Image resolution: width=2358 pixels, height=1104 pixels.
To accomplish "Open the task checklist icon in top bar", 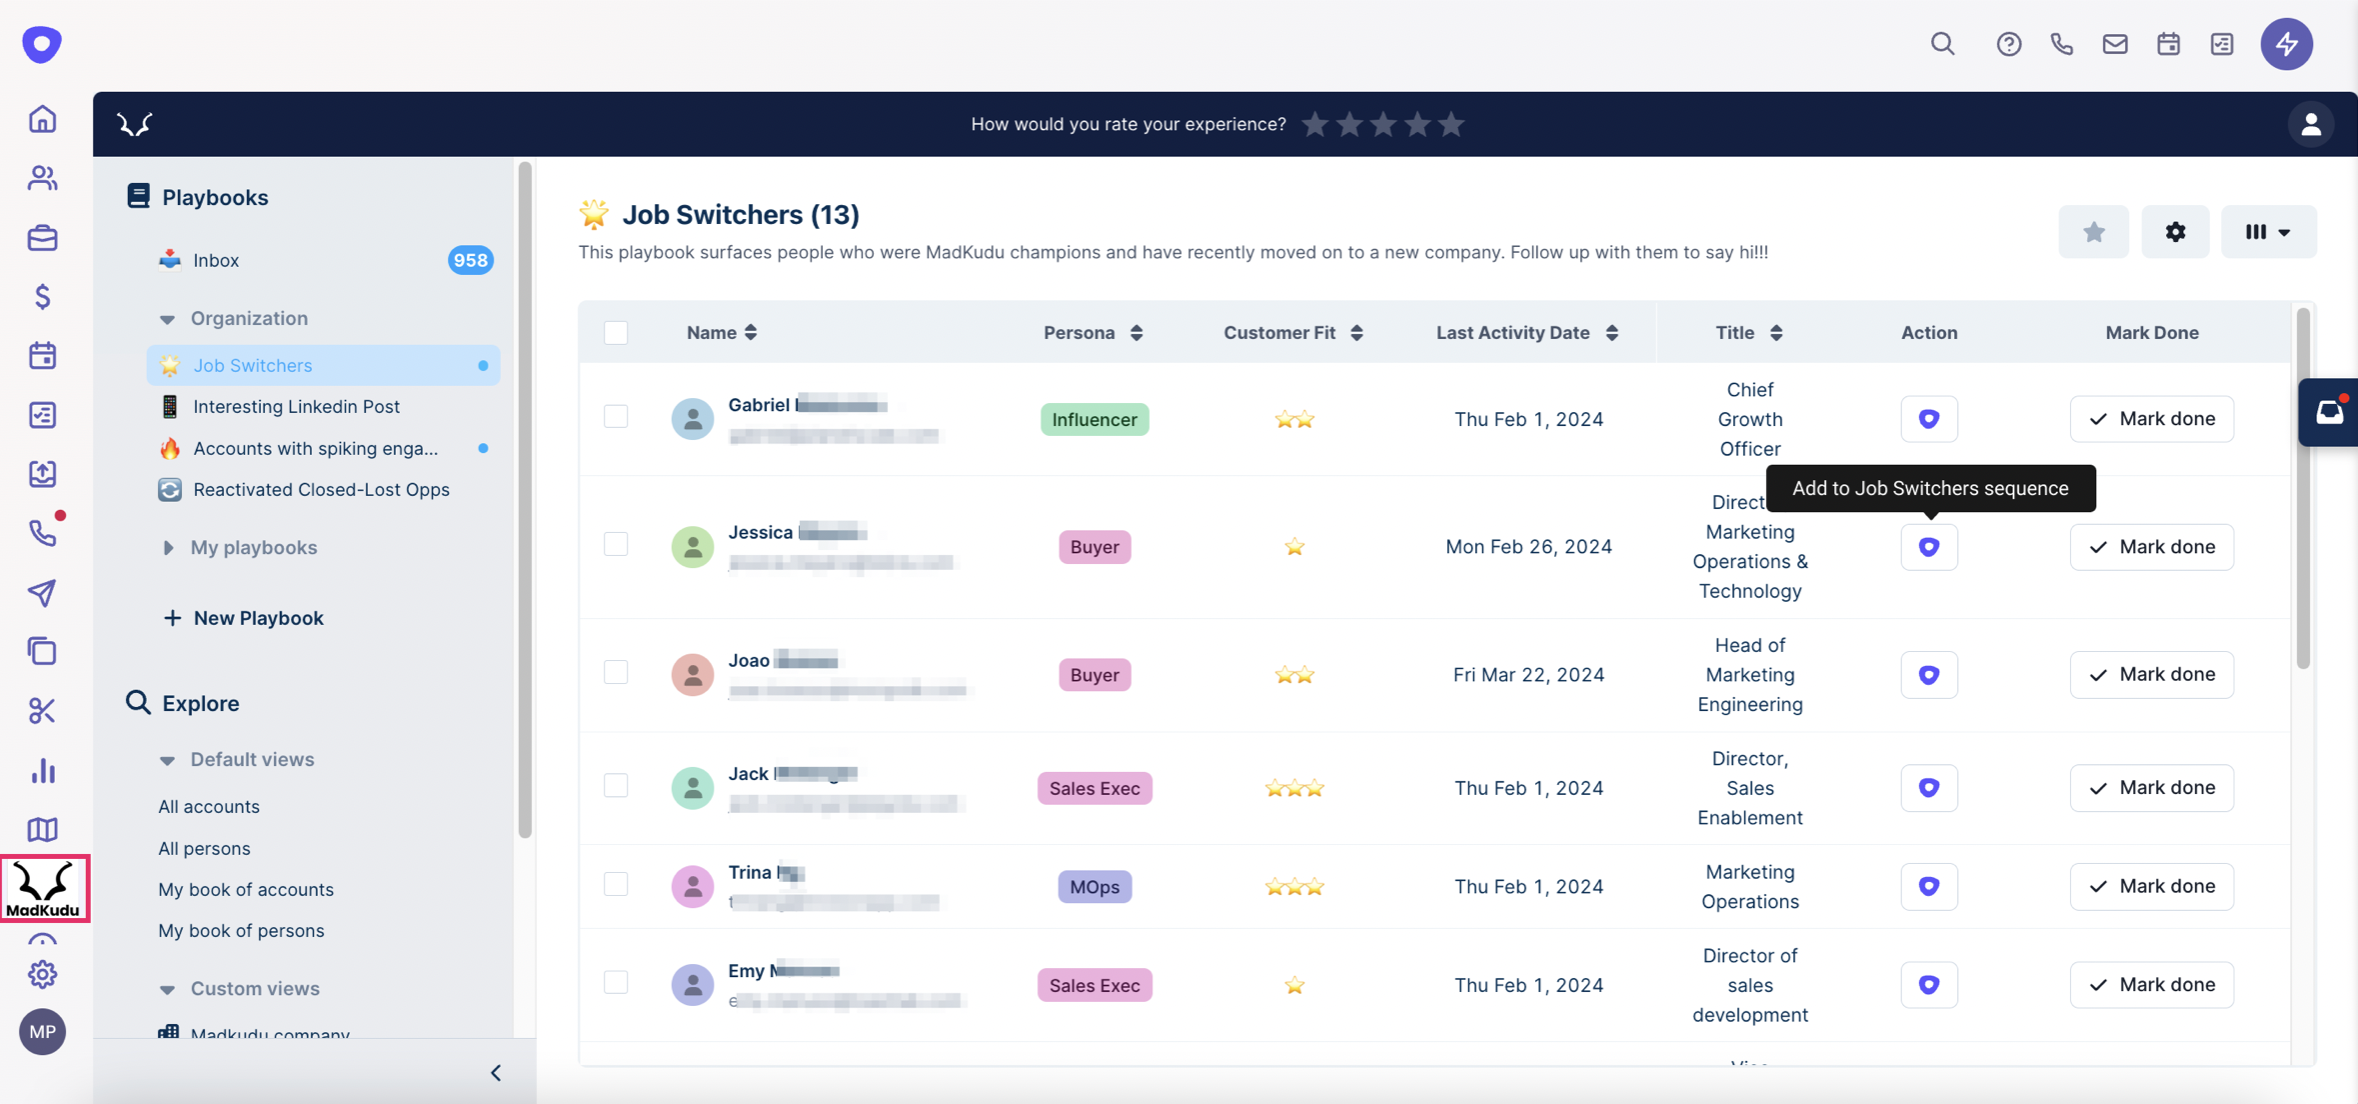I will pos(2222,44).
